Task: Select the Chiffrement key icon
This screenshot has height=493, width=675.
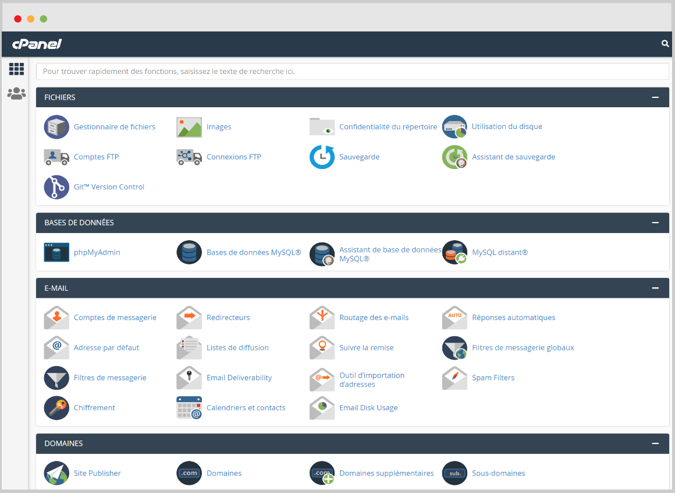Action: click(x=57, y=408)
